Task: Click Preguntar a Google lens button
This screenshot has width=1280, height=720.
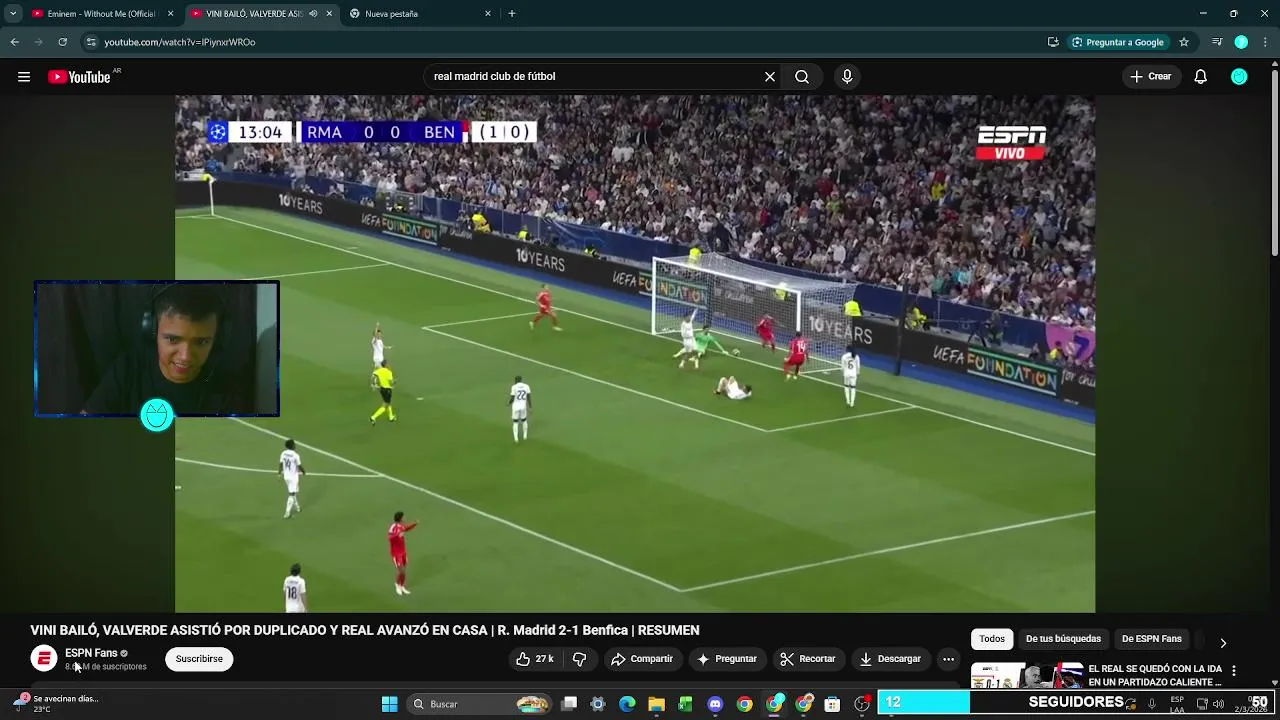Action: pos(1118,42)
